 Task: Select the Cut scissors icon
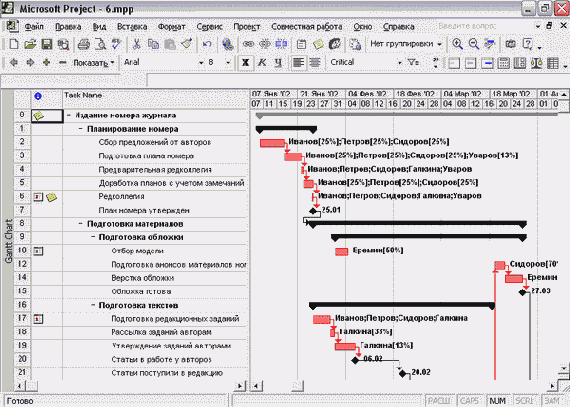(137, 44)
